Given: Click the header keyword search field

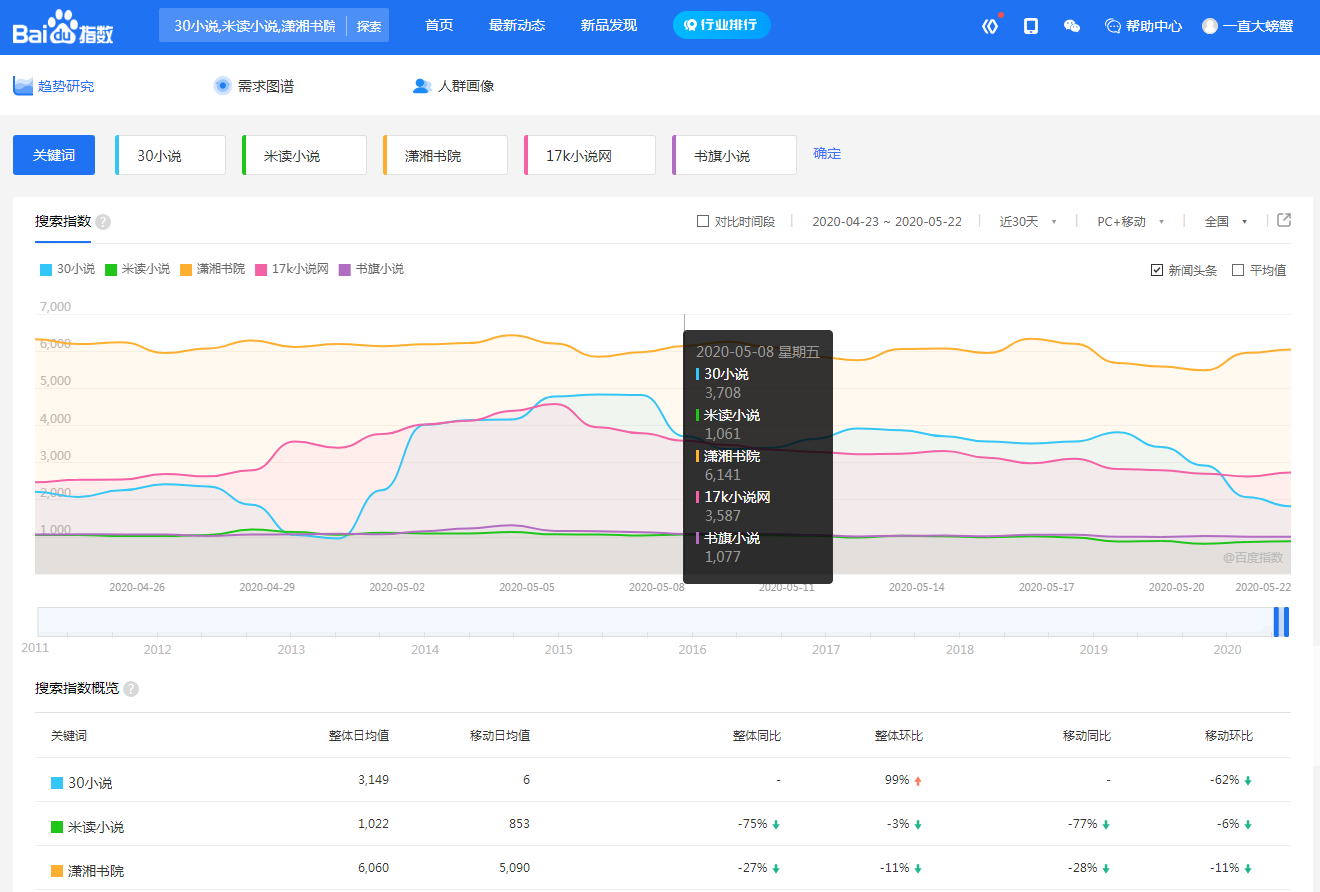Looking at the screenshot, I should [255, 26].
